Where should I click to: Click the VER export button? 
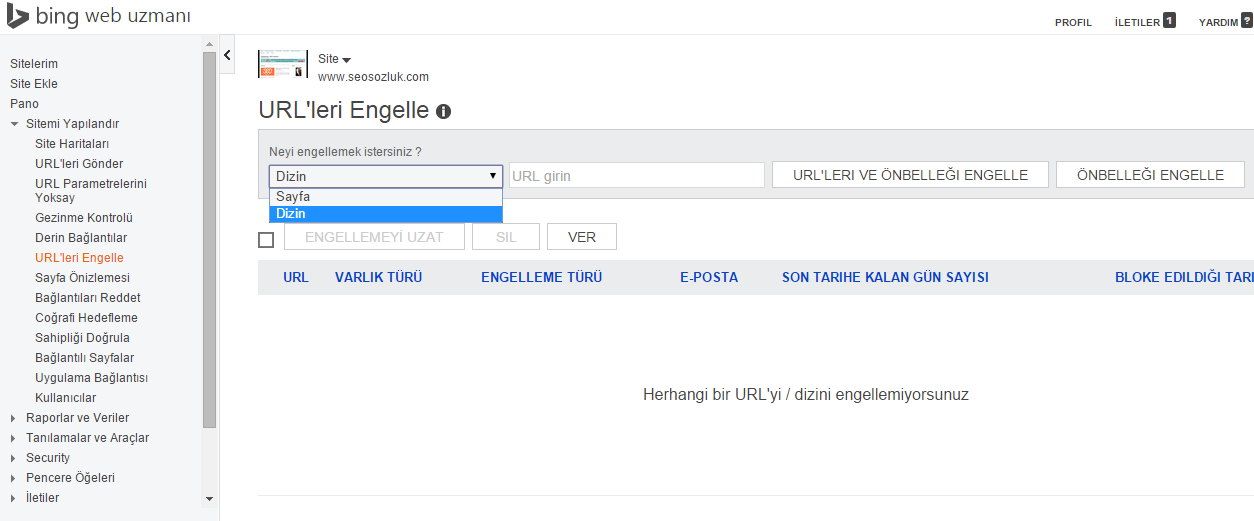(581, 237)
